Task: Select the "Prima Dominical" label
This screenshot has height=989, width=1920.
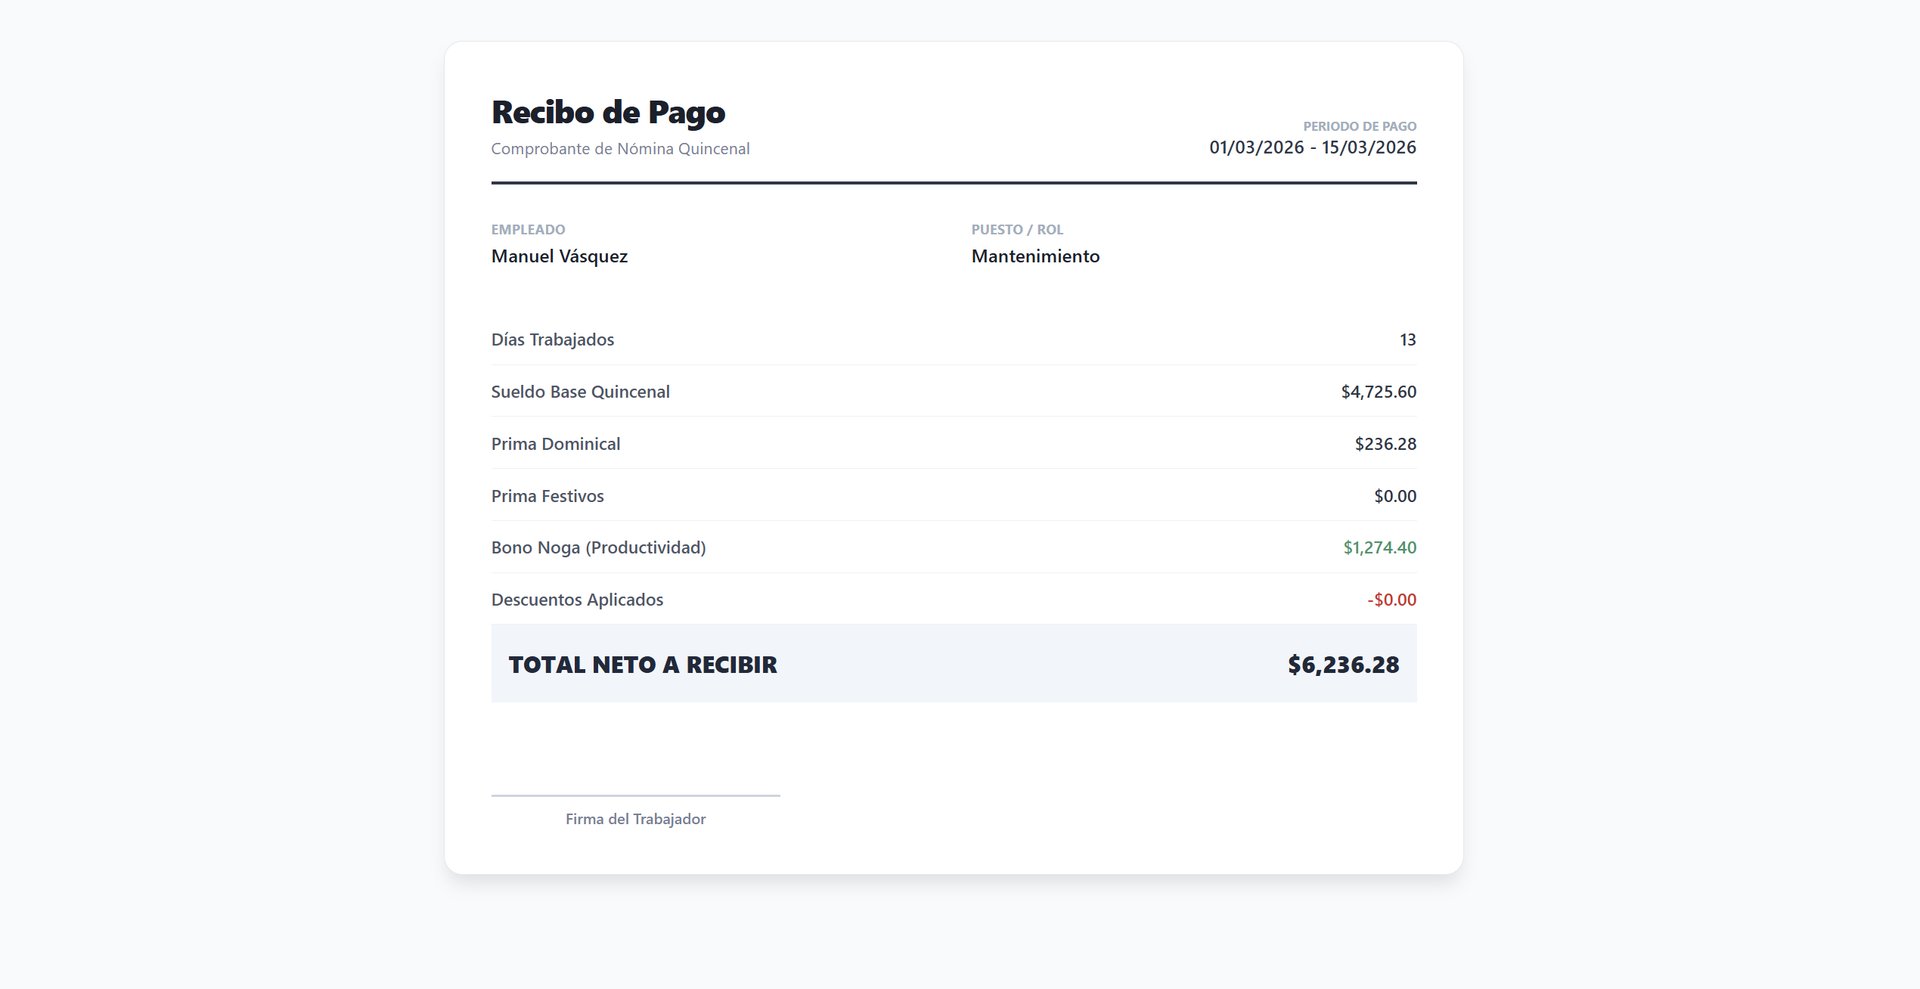Action: [x=555, y=444]
